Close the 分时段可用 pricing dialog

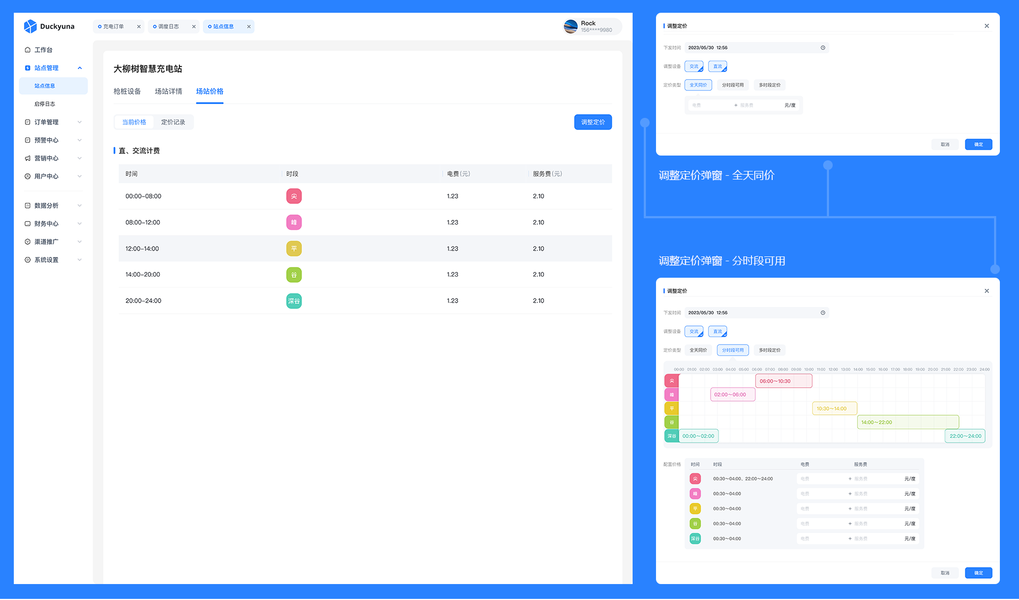coord(987,291)
